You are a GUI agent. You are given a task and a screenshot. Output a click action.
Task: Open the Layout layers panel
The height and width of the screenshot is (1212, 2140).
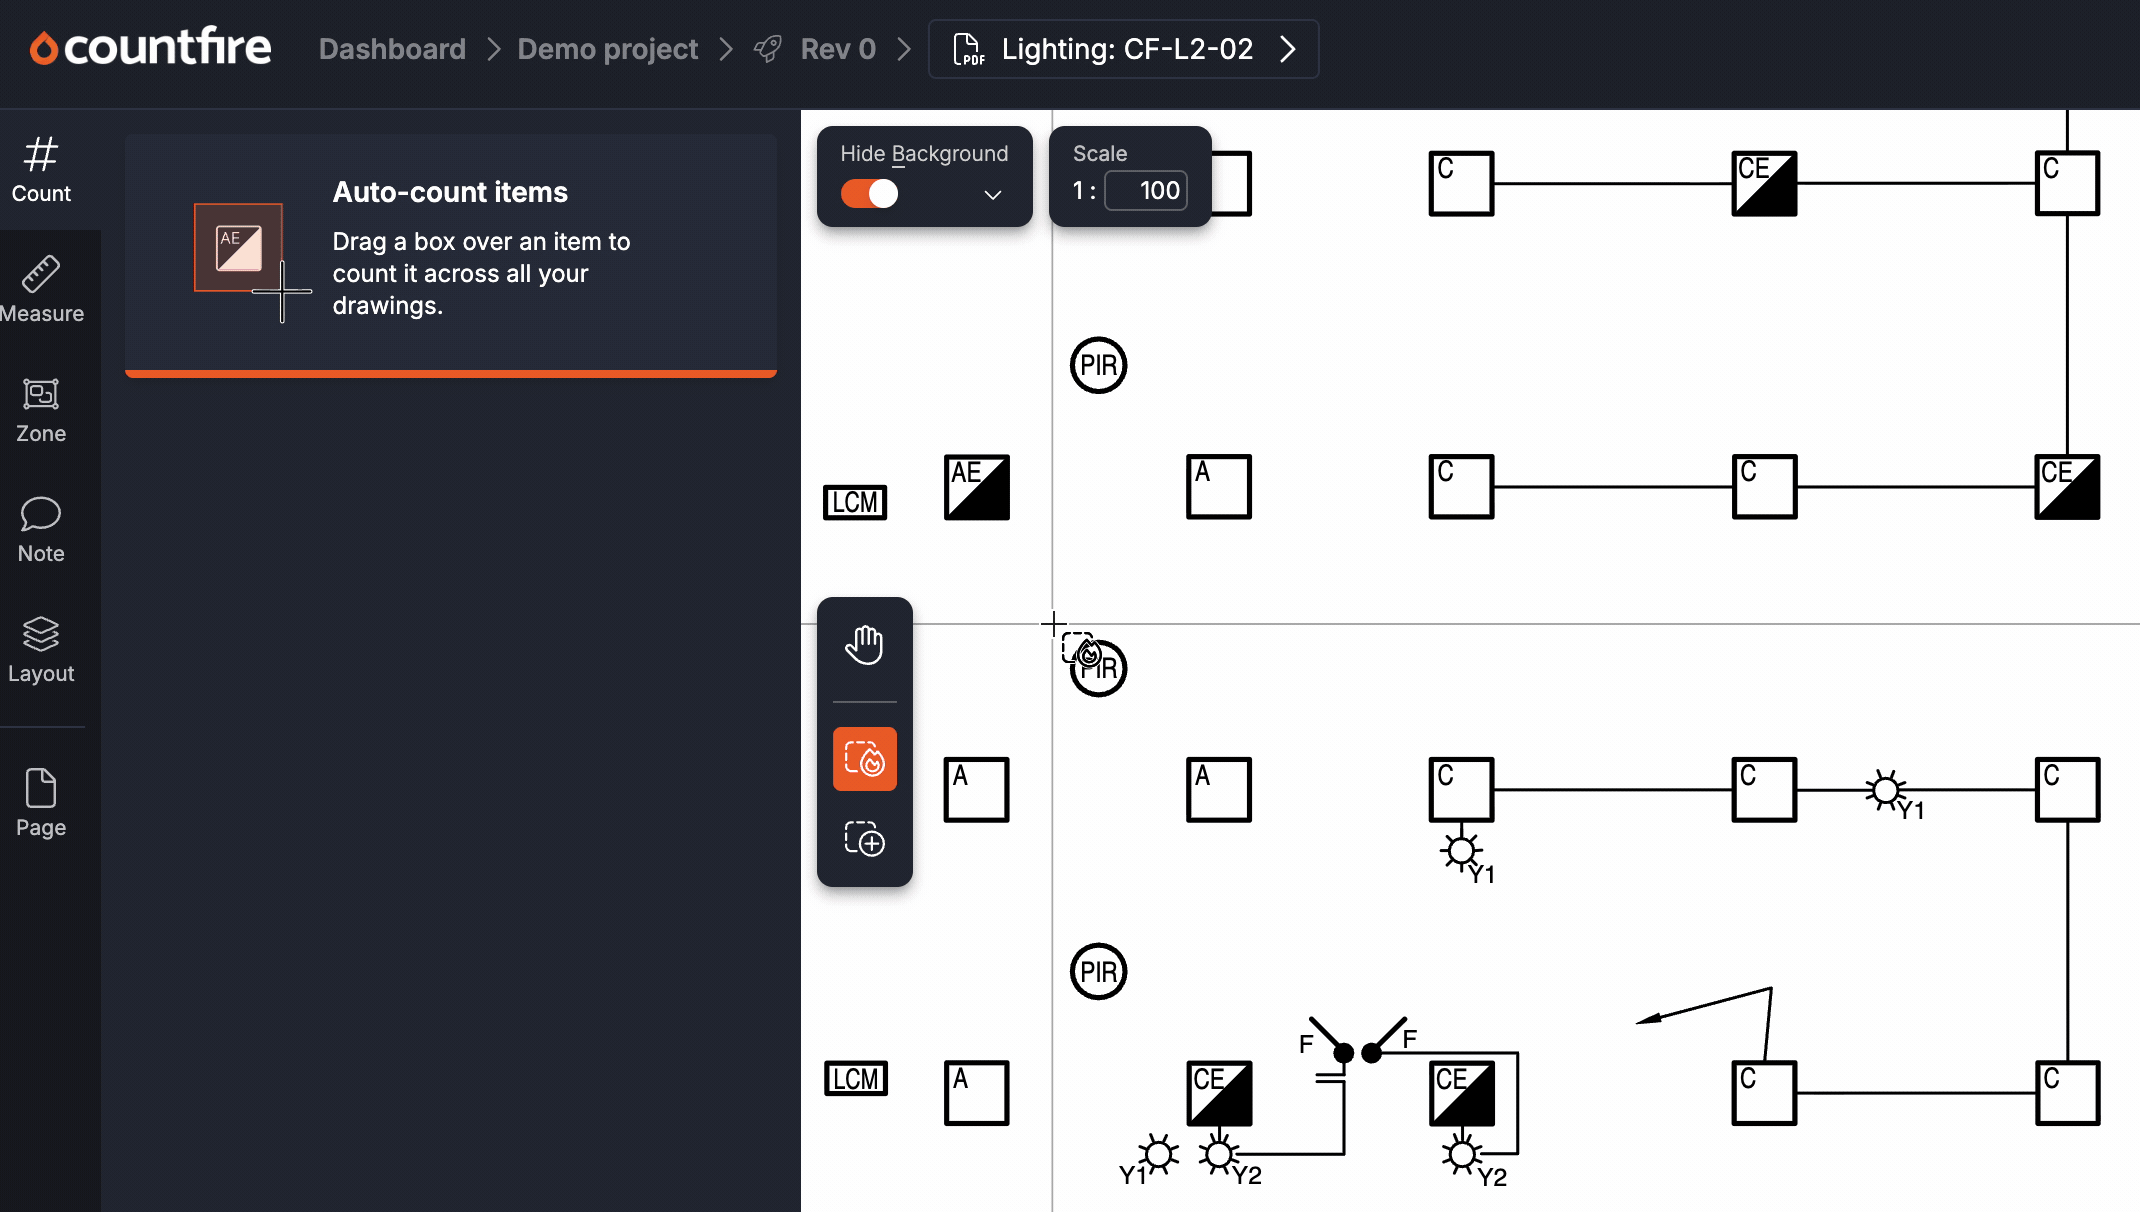[41, 650]
